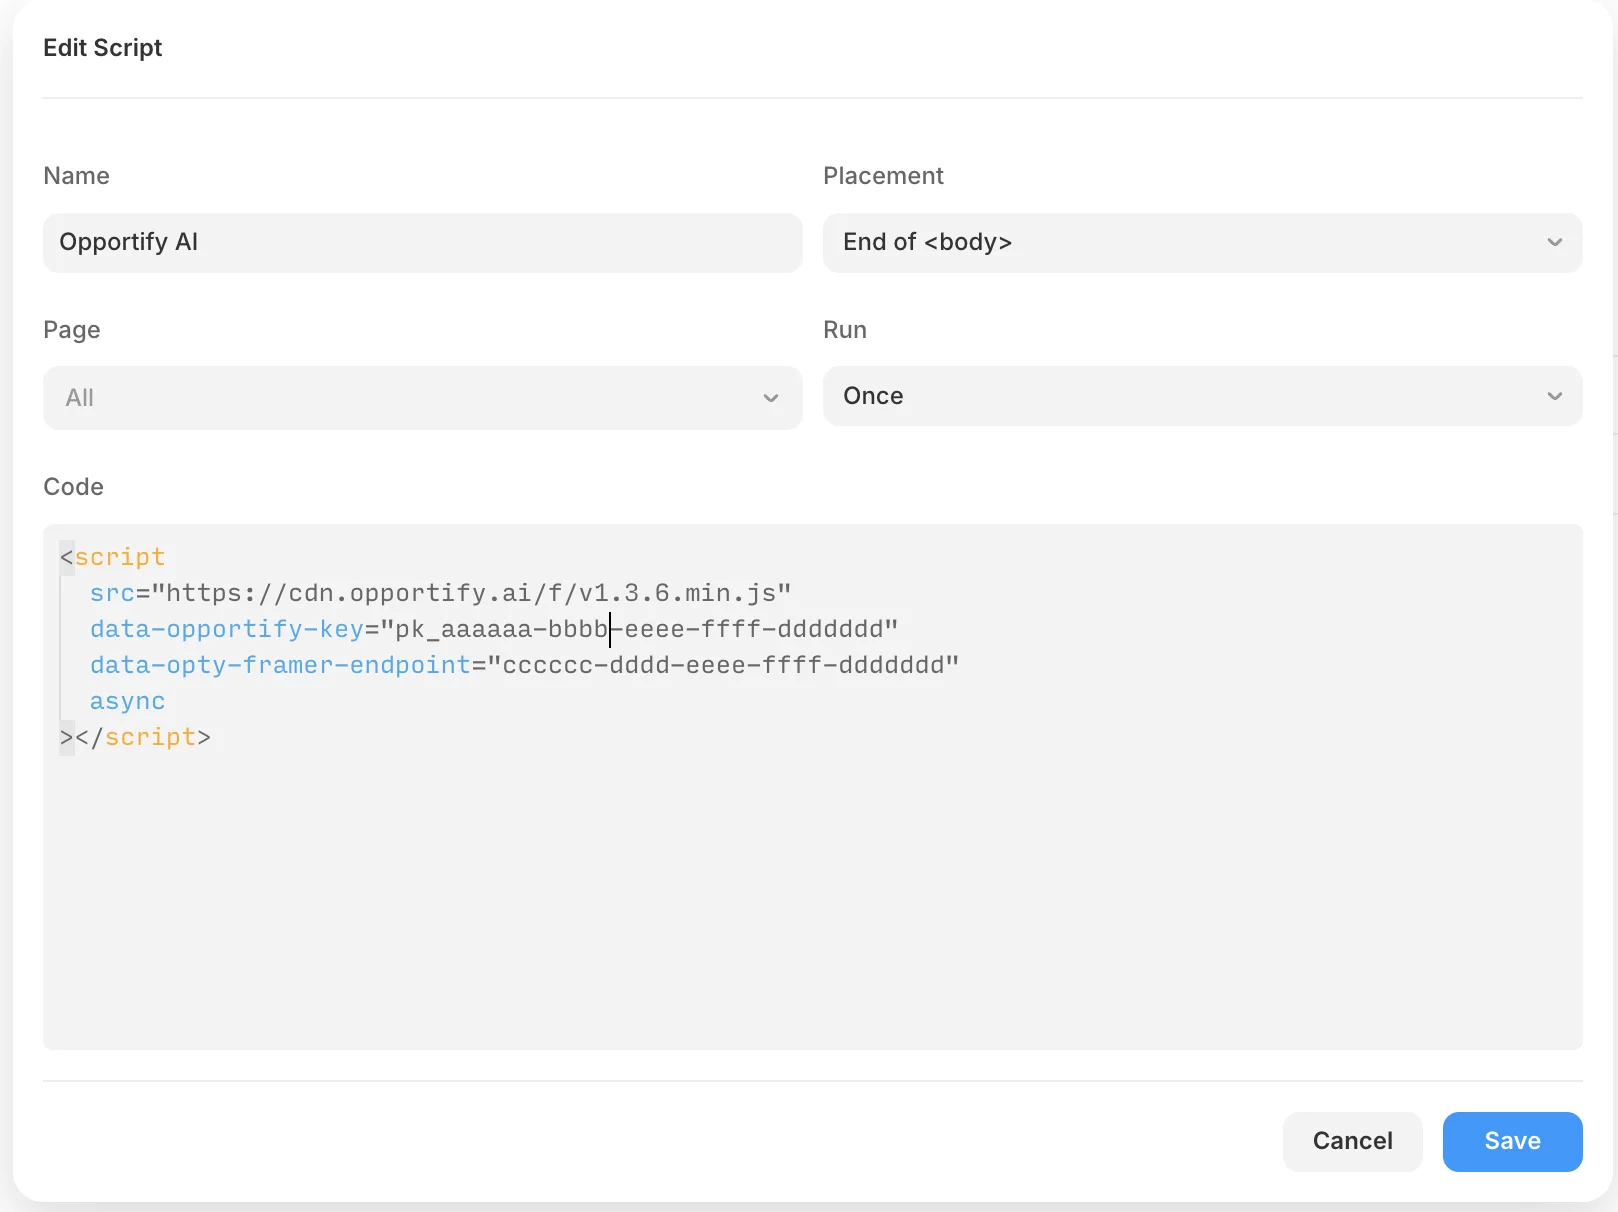Click the Run label
Viewport: 1618px width, 1212px height.
pyautogui.click(x=844, y=329)
